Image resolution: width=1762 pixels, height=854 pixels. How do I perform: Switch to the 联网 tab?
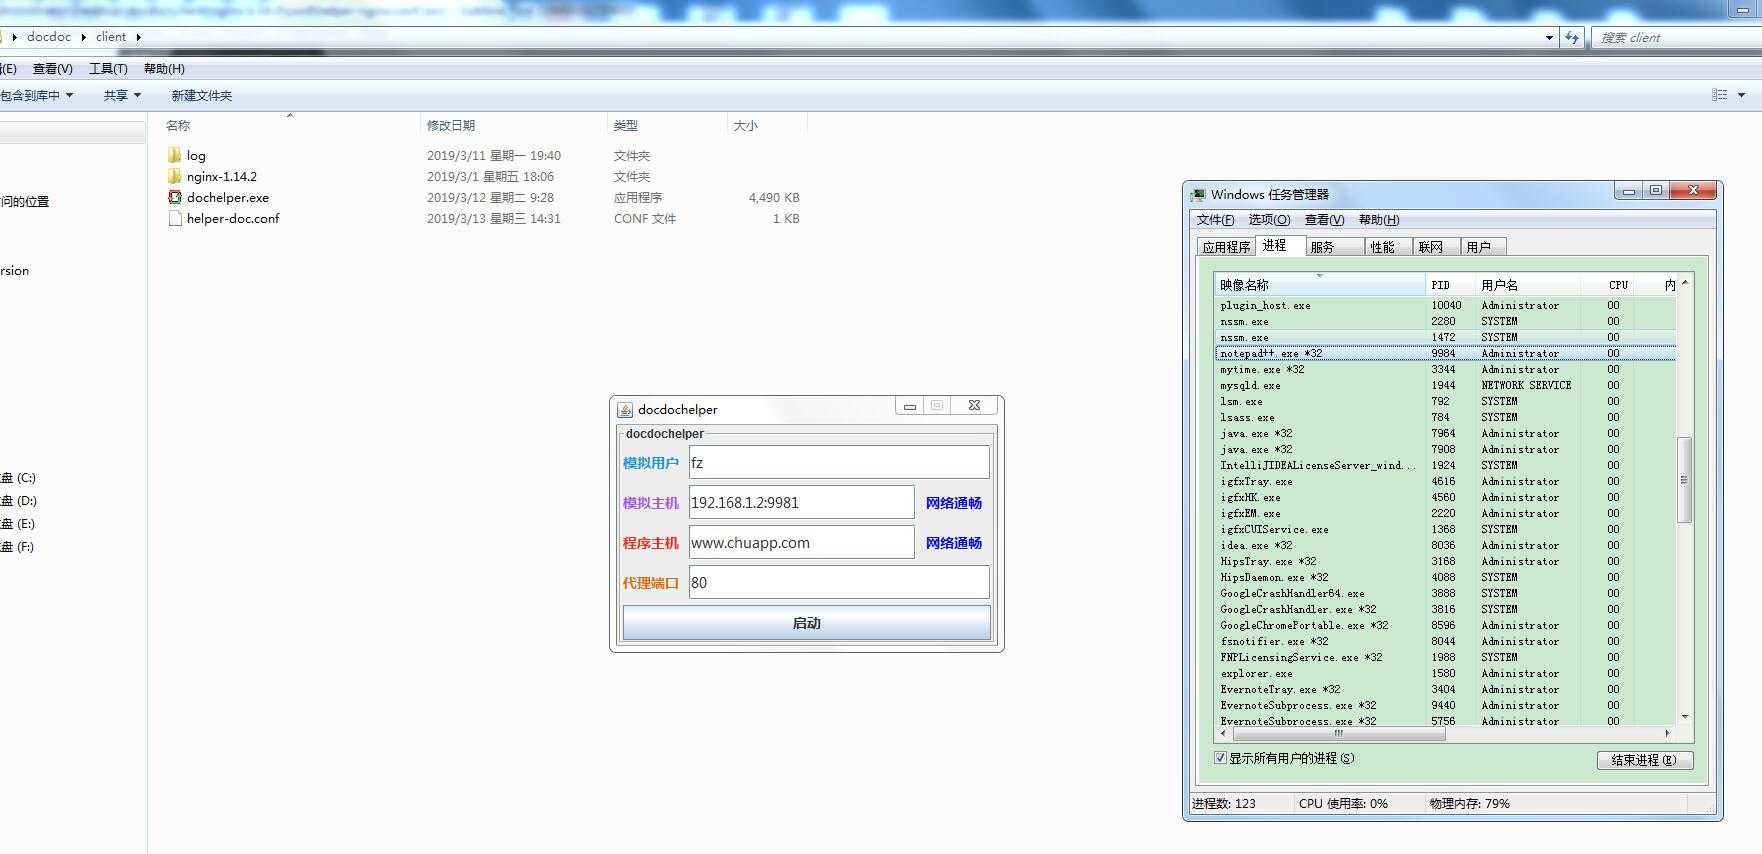point(1436,247)
